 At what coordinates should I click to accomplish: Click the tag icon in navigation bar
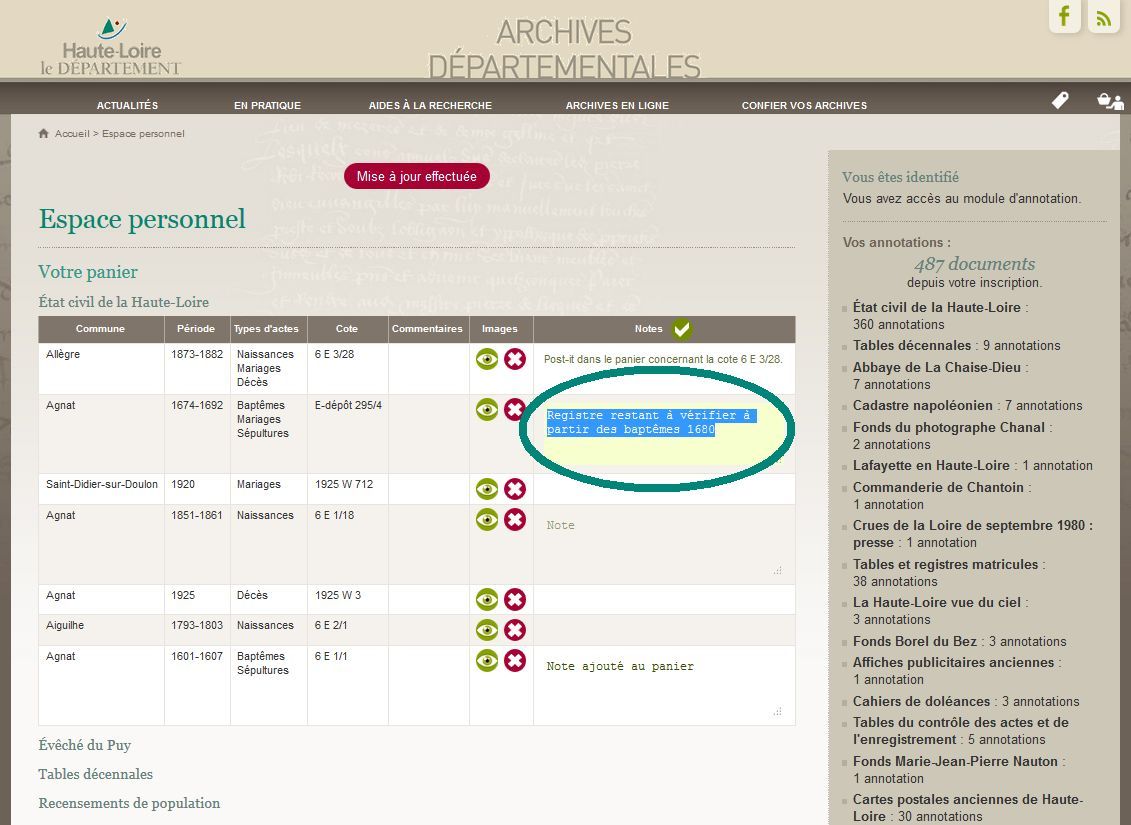click(1060, 100)
